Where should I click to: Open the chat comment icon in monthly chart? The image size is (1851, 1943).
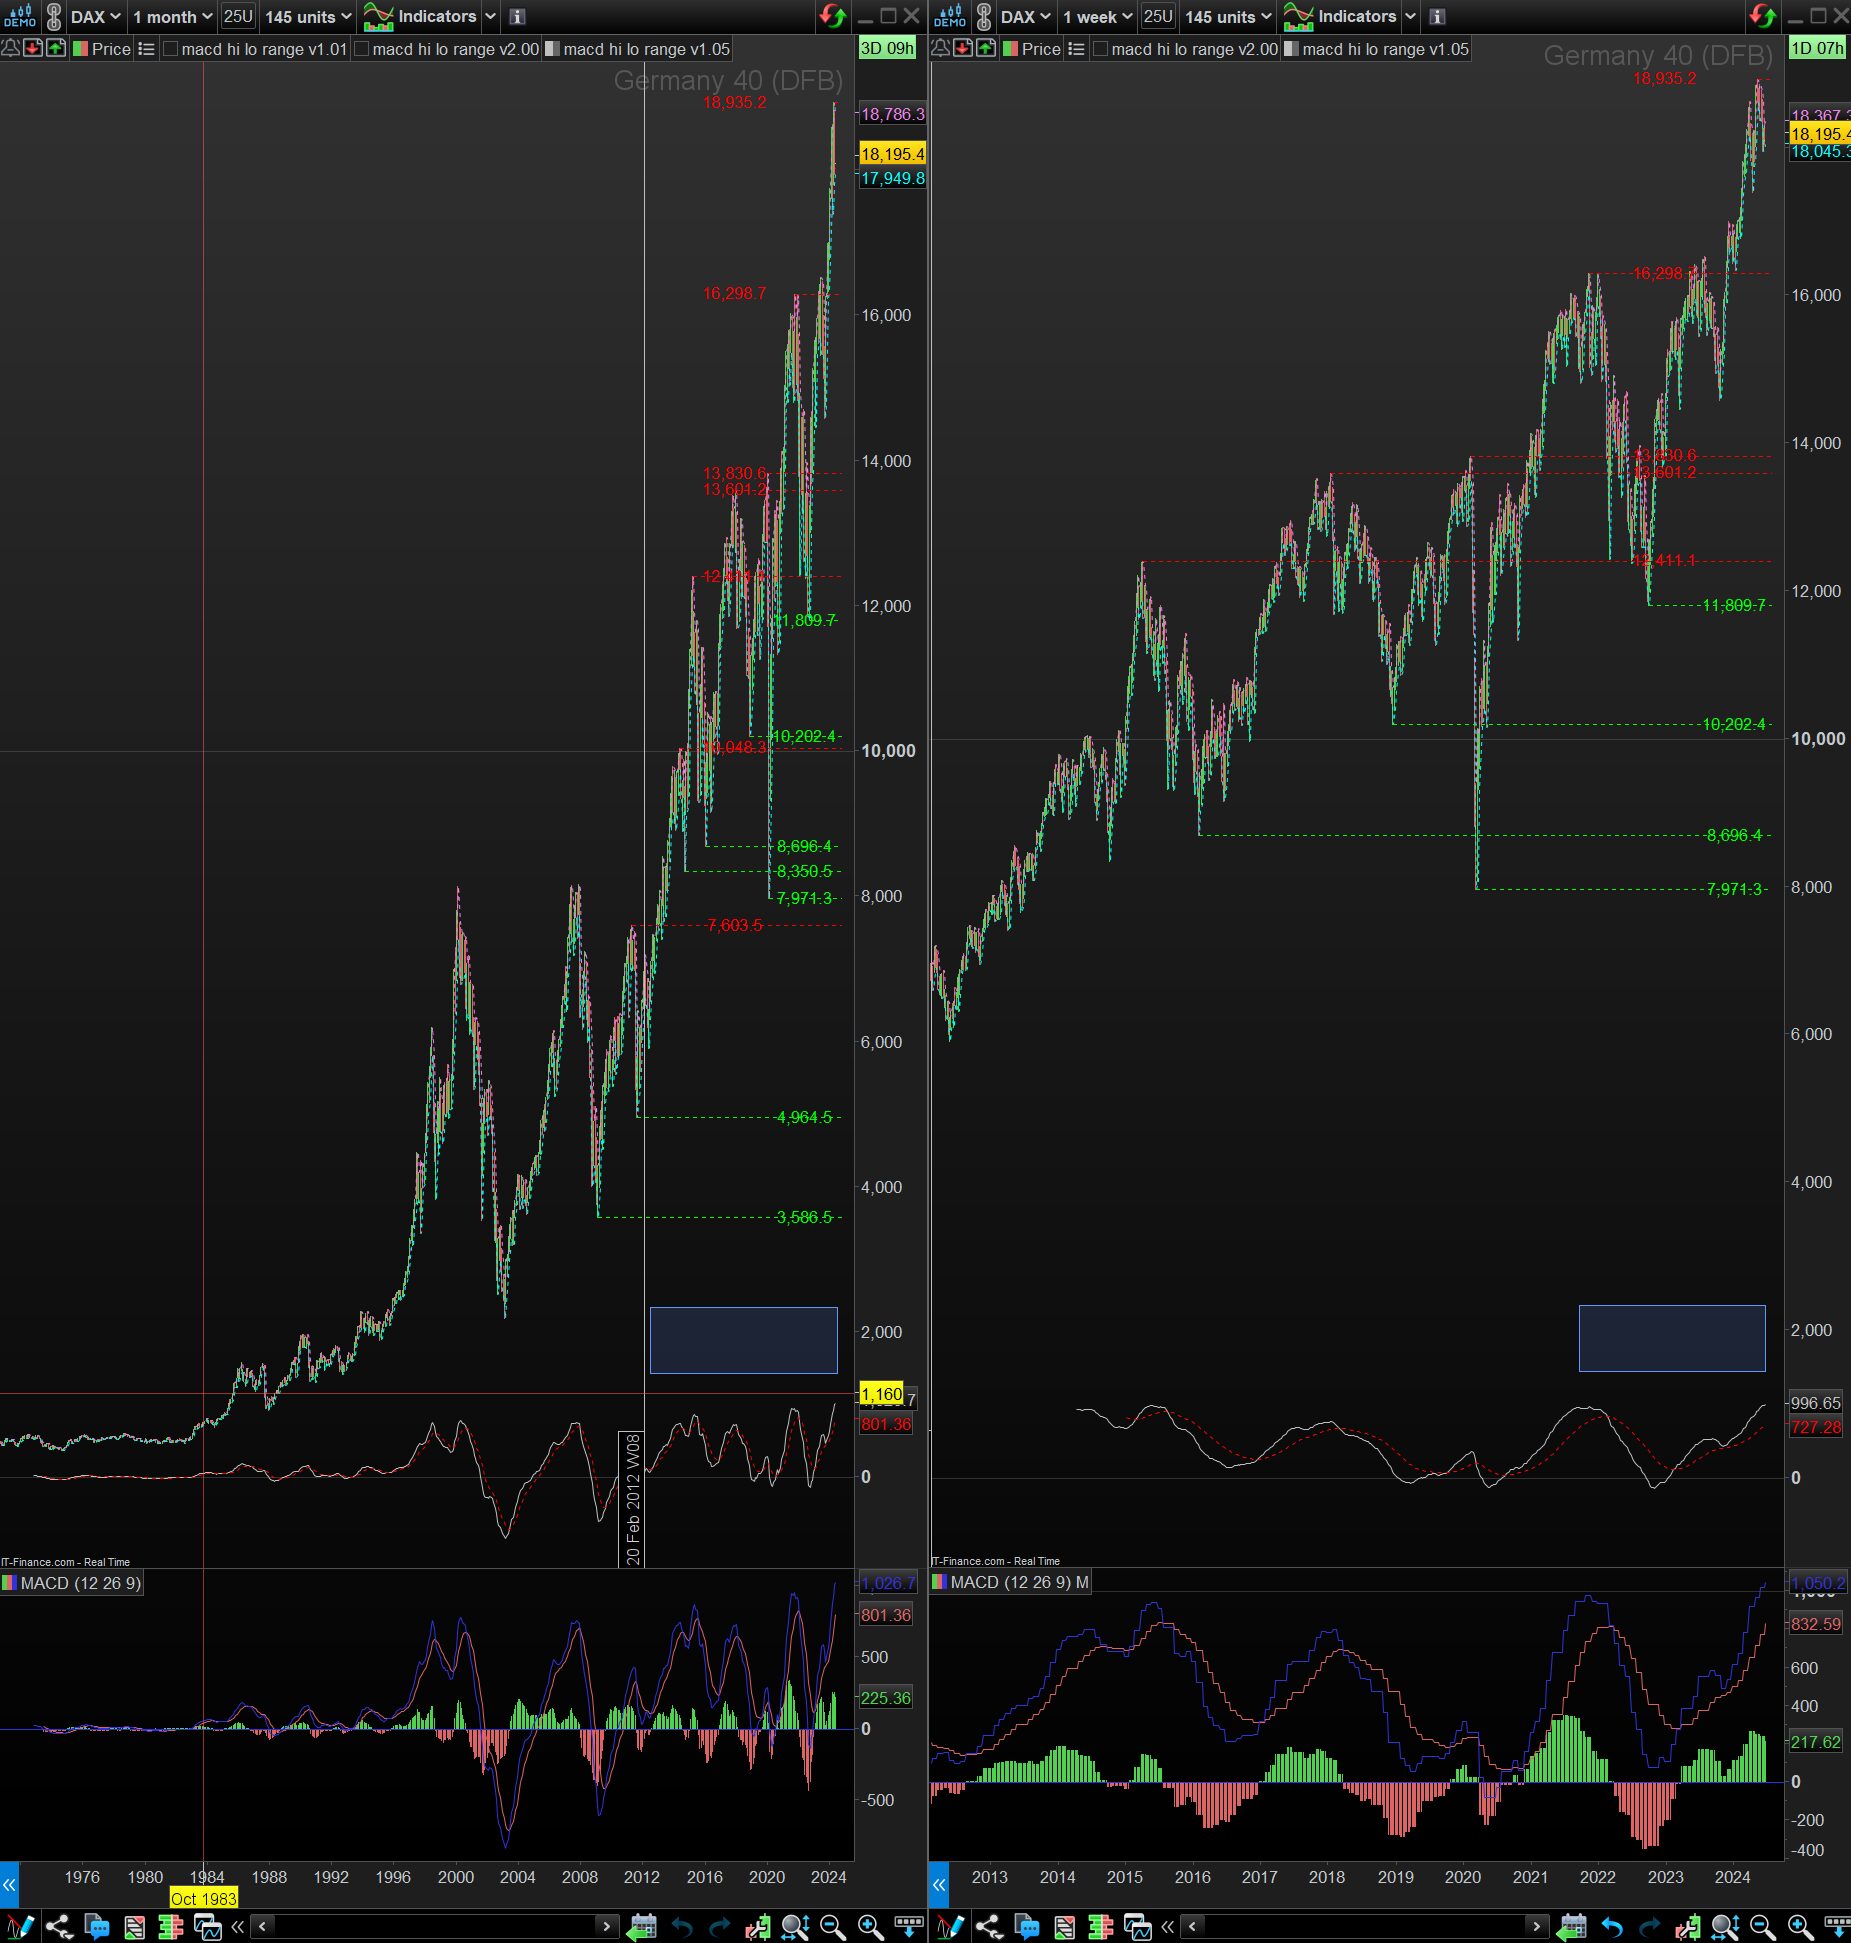97,1926
